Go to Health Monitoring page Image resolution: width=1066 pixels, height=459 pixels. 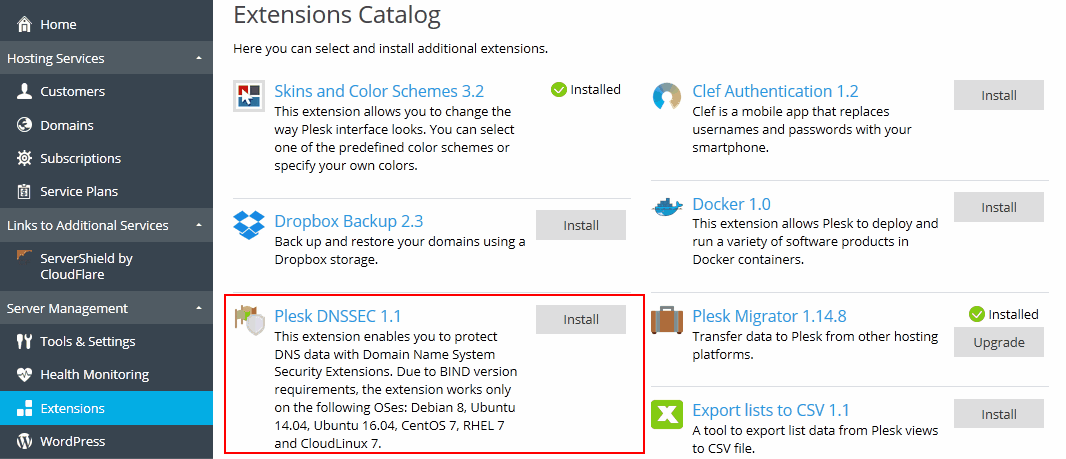click(94, 375)
